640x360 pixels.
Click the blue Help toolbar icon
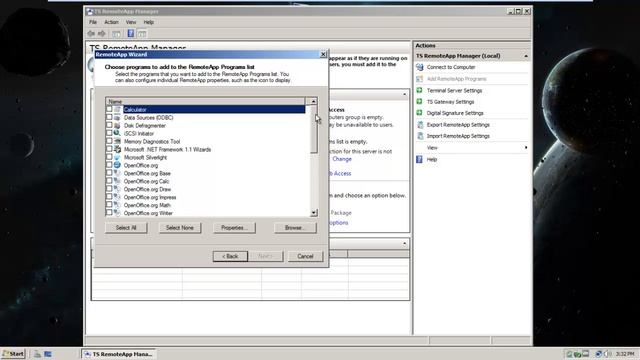131,33
